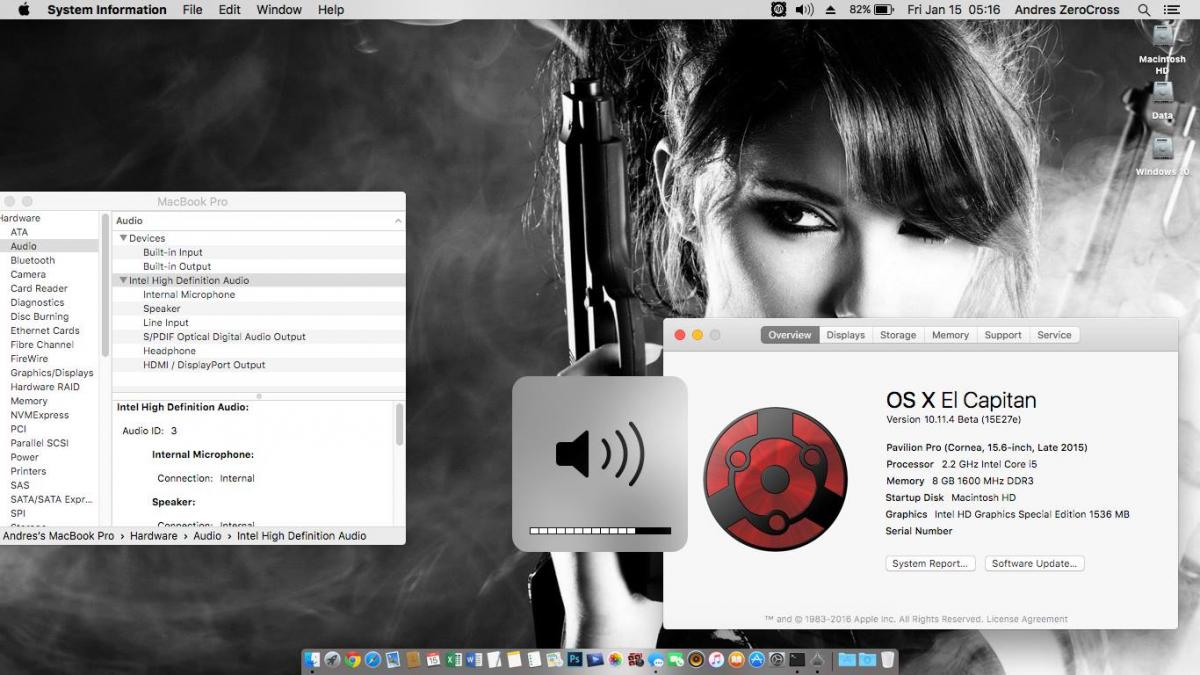The height and width of the screenshot is (675, 1200).
Task: Click the volume icon in menu bar
Action: click(805, 9)
